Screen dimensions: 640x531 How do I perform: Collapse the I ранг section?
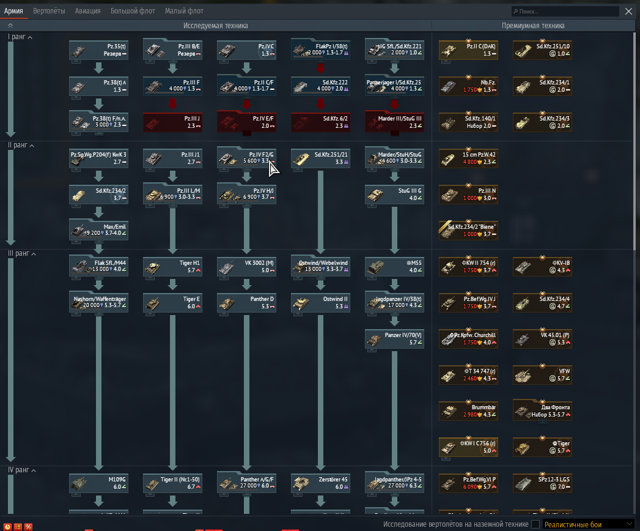pyautogui.click(x=20, y=37)
